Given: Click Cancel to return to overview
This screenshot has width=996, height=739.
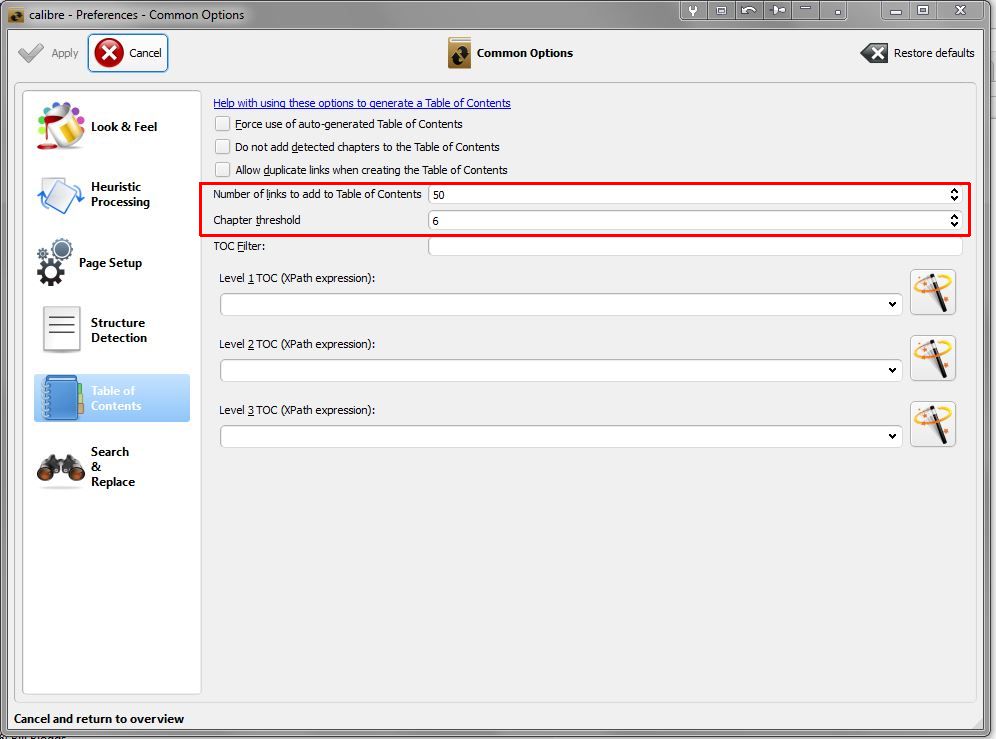Looking at the screenshot, I should point(128,53).
